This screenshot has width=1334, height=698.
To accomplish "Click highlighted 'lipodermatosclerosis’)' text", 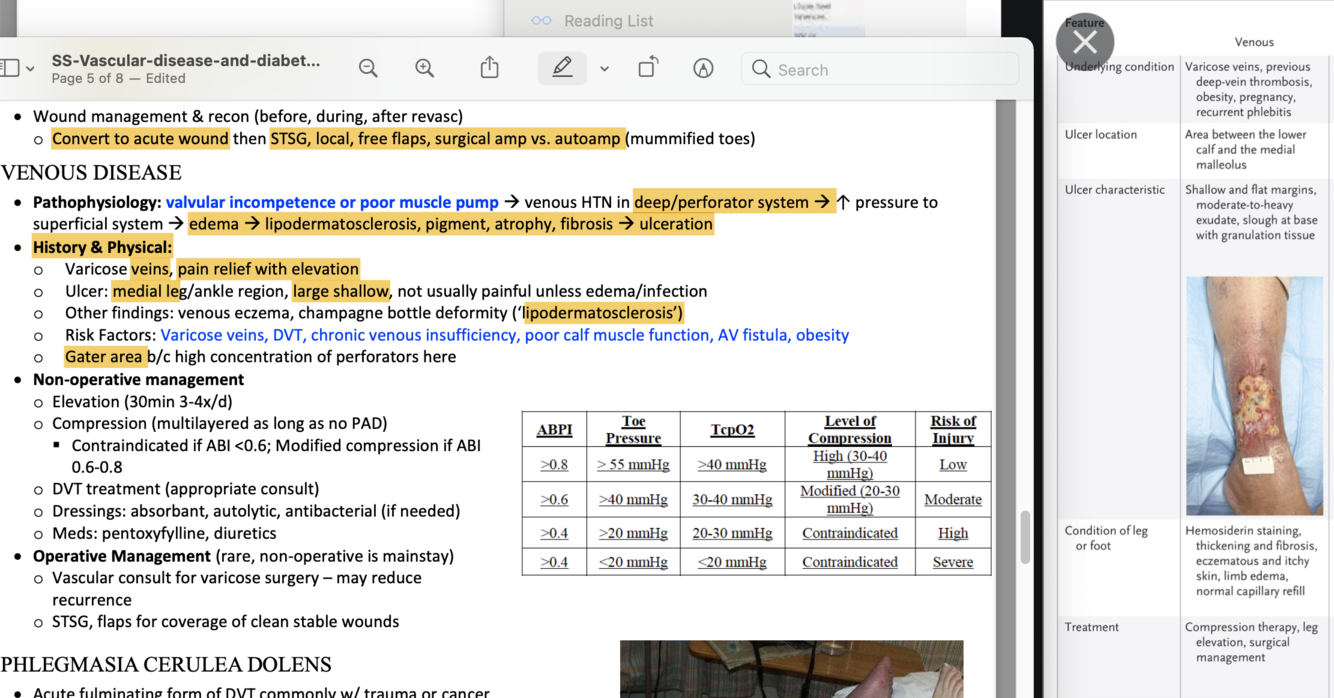I will coord(603,313).
